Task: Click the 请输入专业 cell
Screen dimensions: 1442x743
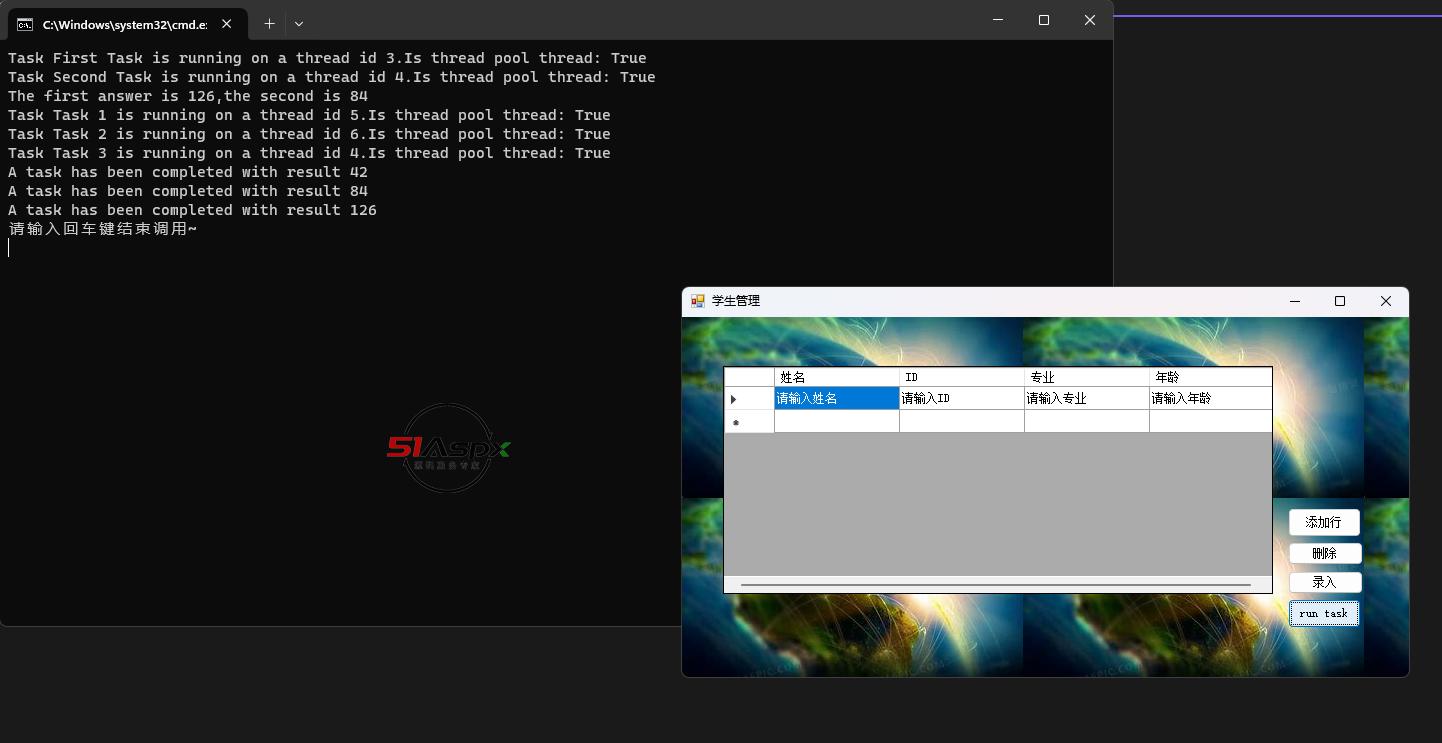Action: (1086, 399)
